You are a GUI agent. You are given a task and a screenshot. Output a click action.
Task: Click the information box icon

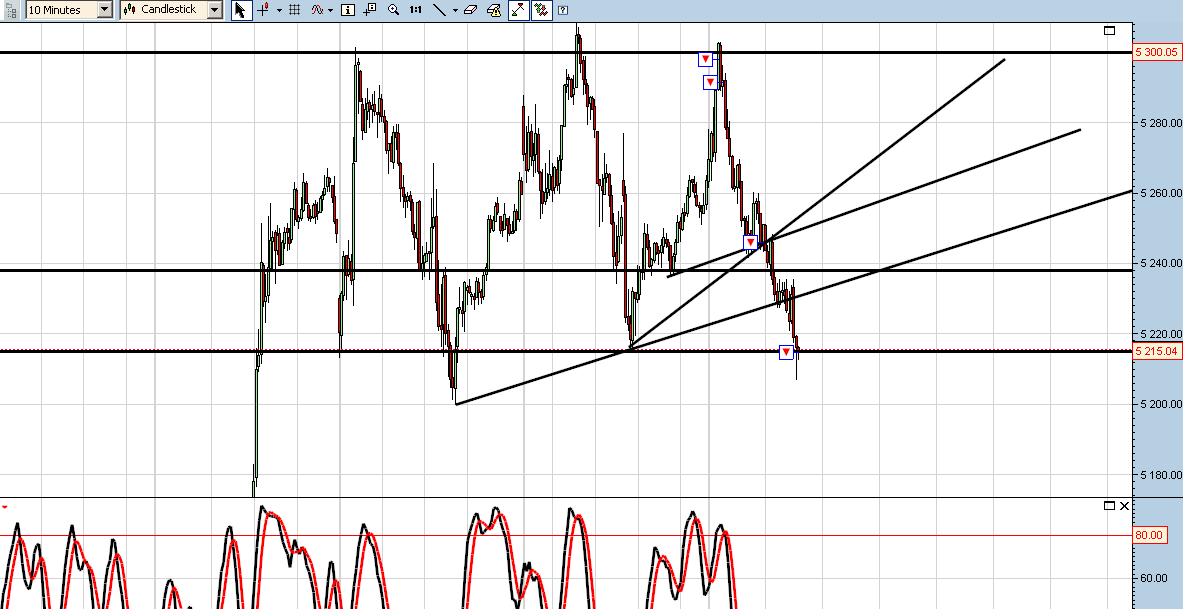(x=348, y=10)
